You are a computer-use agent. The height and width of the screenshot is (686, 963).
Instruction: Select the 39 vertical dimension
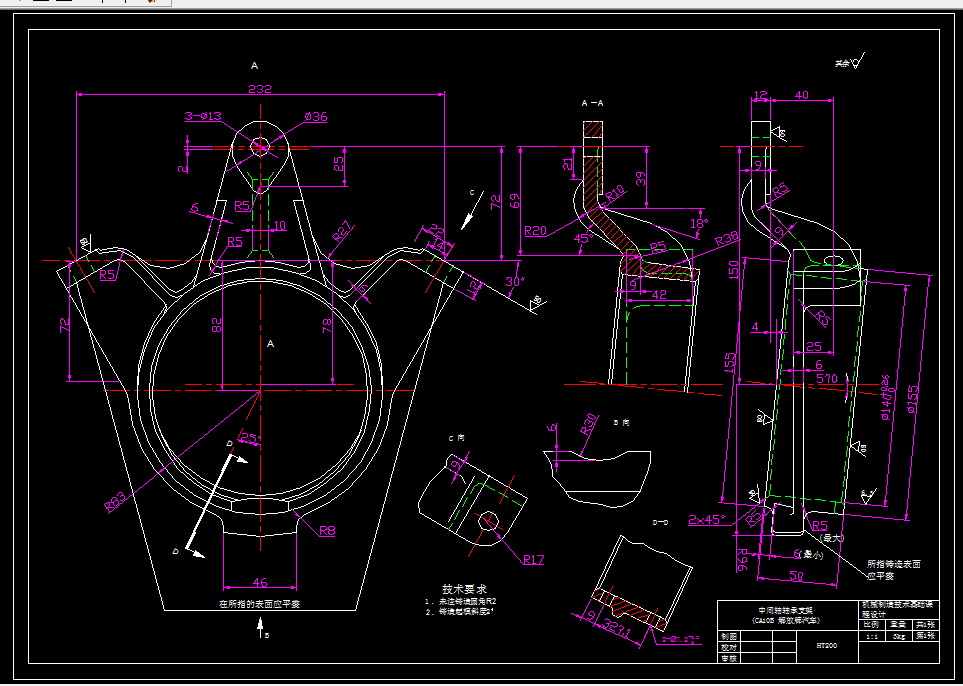[640, 179]
